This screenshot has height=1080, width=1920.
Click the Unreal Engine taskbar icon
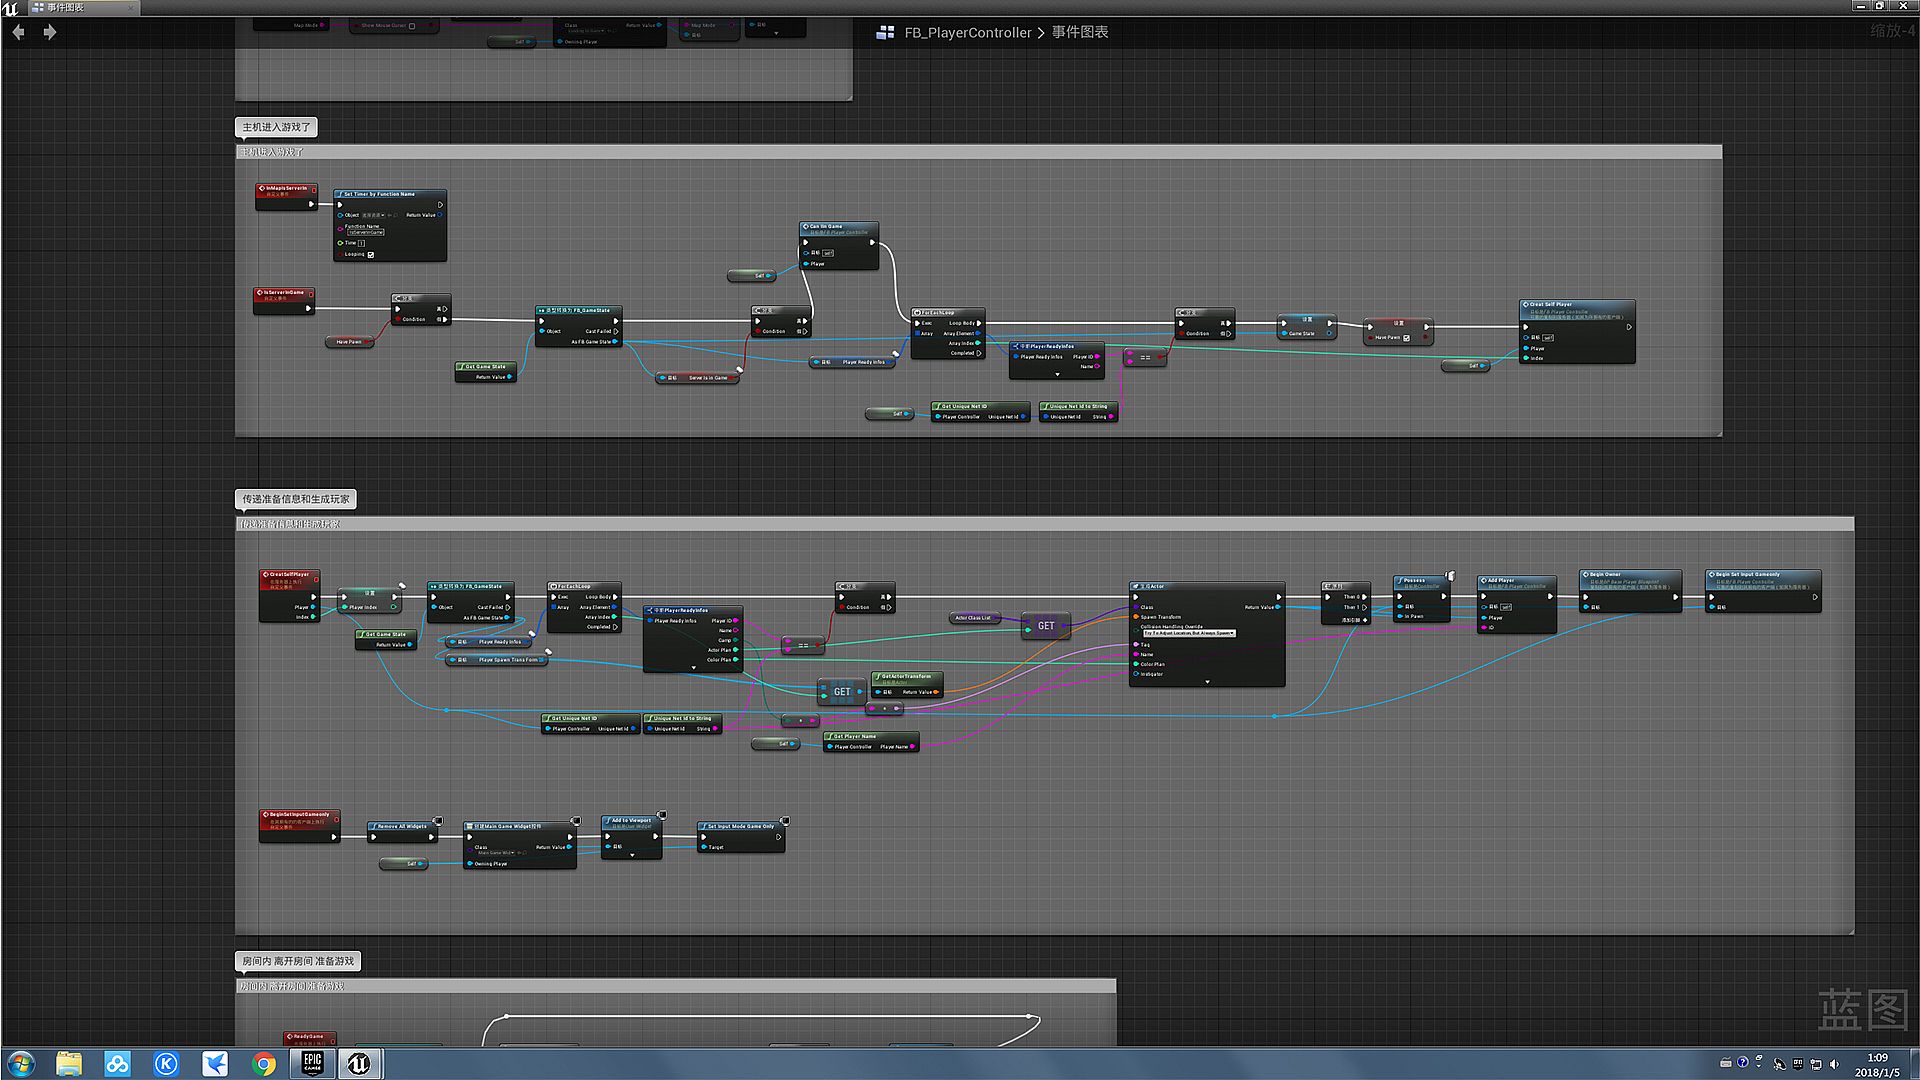359,1063
